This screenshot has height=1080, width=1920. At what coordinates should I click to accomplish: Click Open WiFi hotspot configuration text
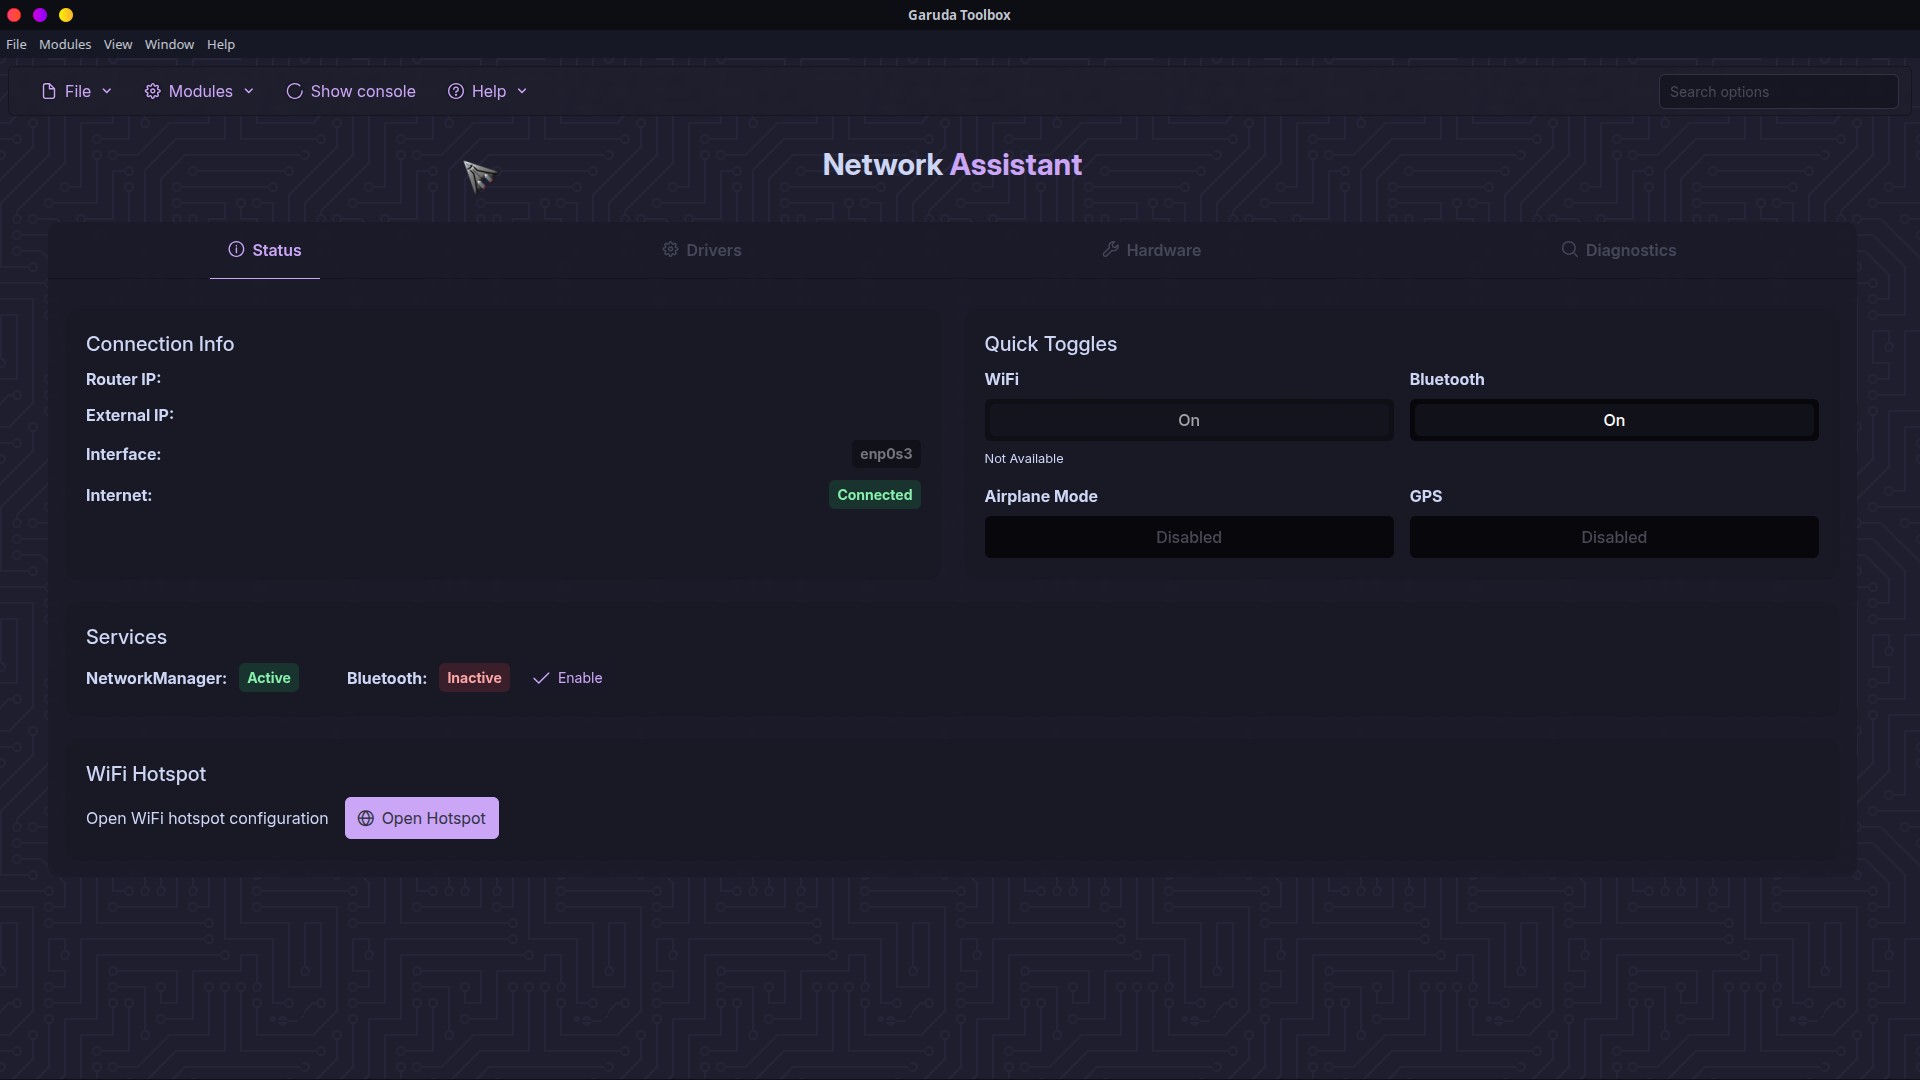click(207, 818)
